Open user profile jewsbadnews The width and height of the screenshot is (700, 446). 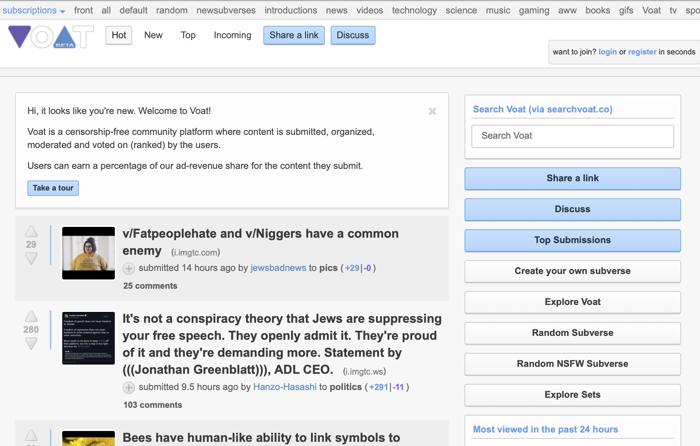278,268
